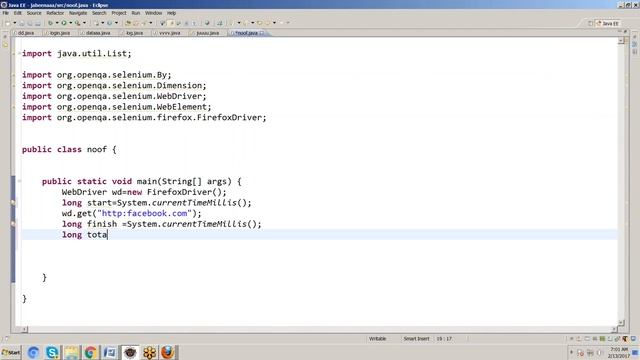Switch to the vvvv.java editor tab
640x360 pixels.
(x=169, y=33)
